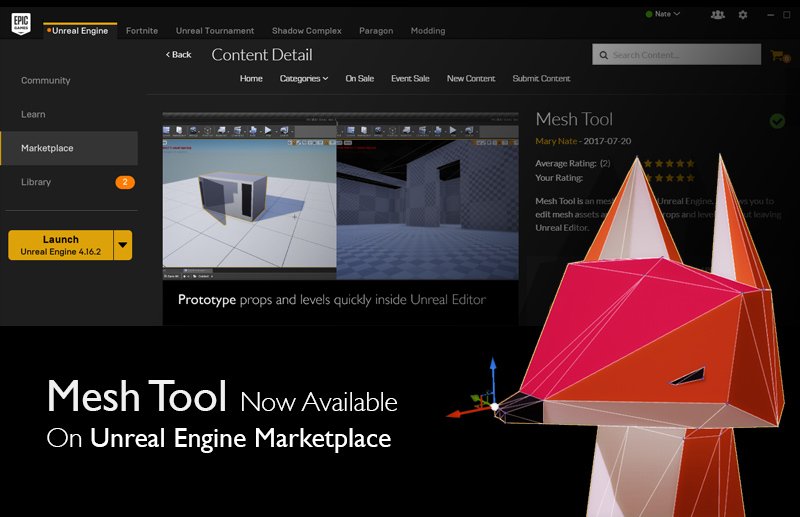
Task: Switch to the Paragon tab
Action: (376, 31)
